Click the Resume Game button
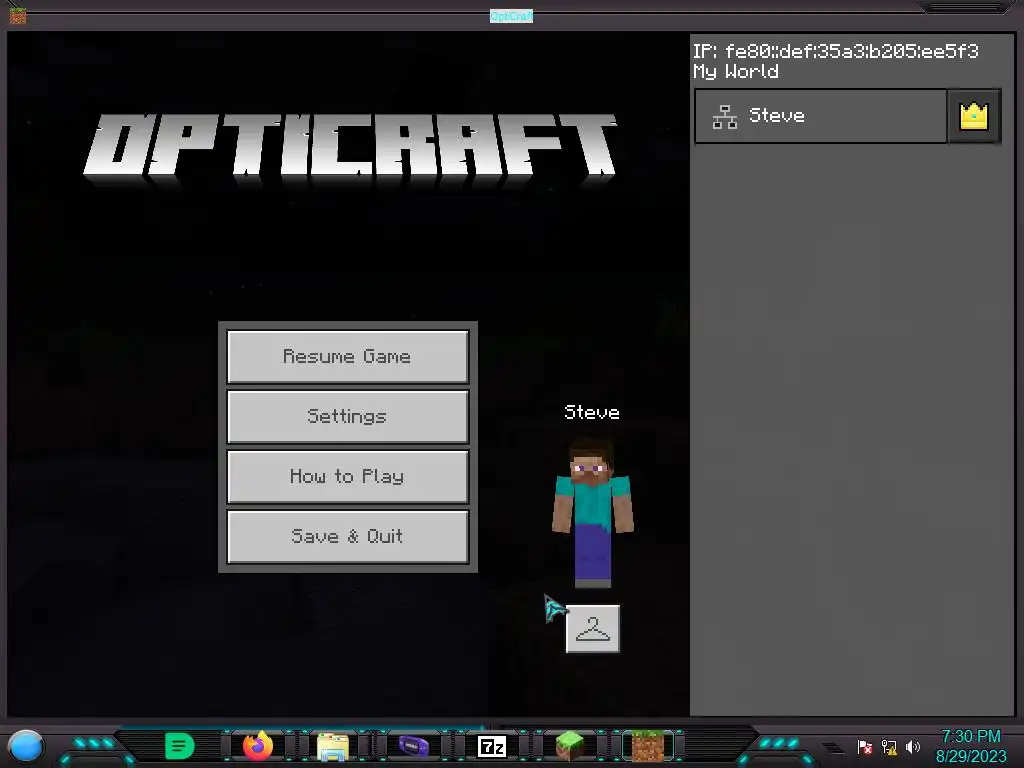This screenshot has height=768, width=1024. [x=347, y=356]
